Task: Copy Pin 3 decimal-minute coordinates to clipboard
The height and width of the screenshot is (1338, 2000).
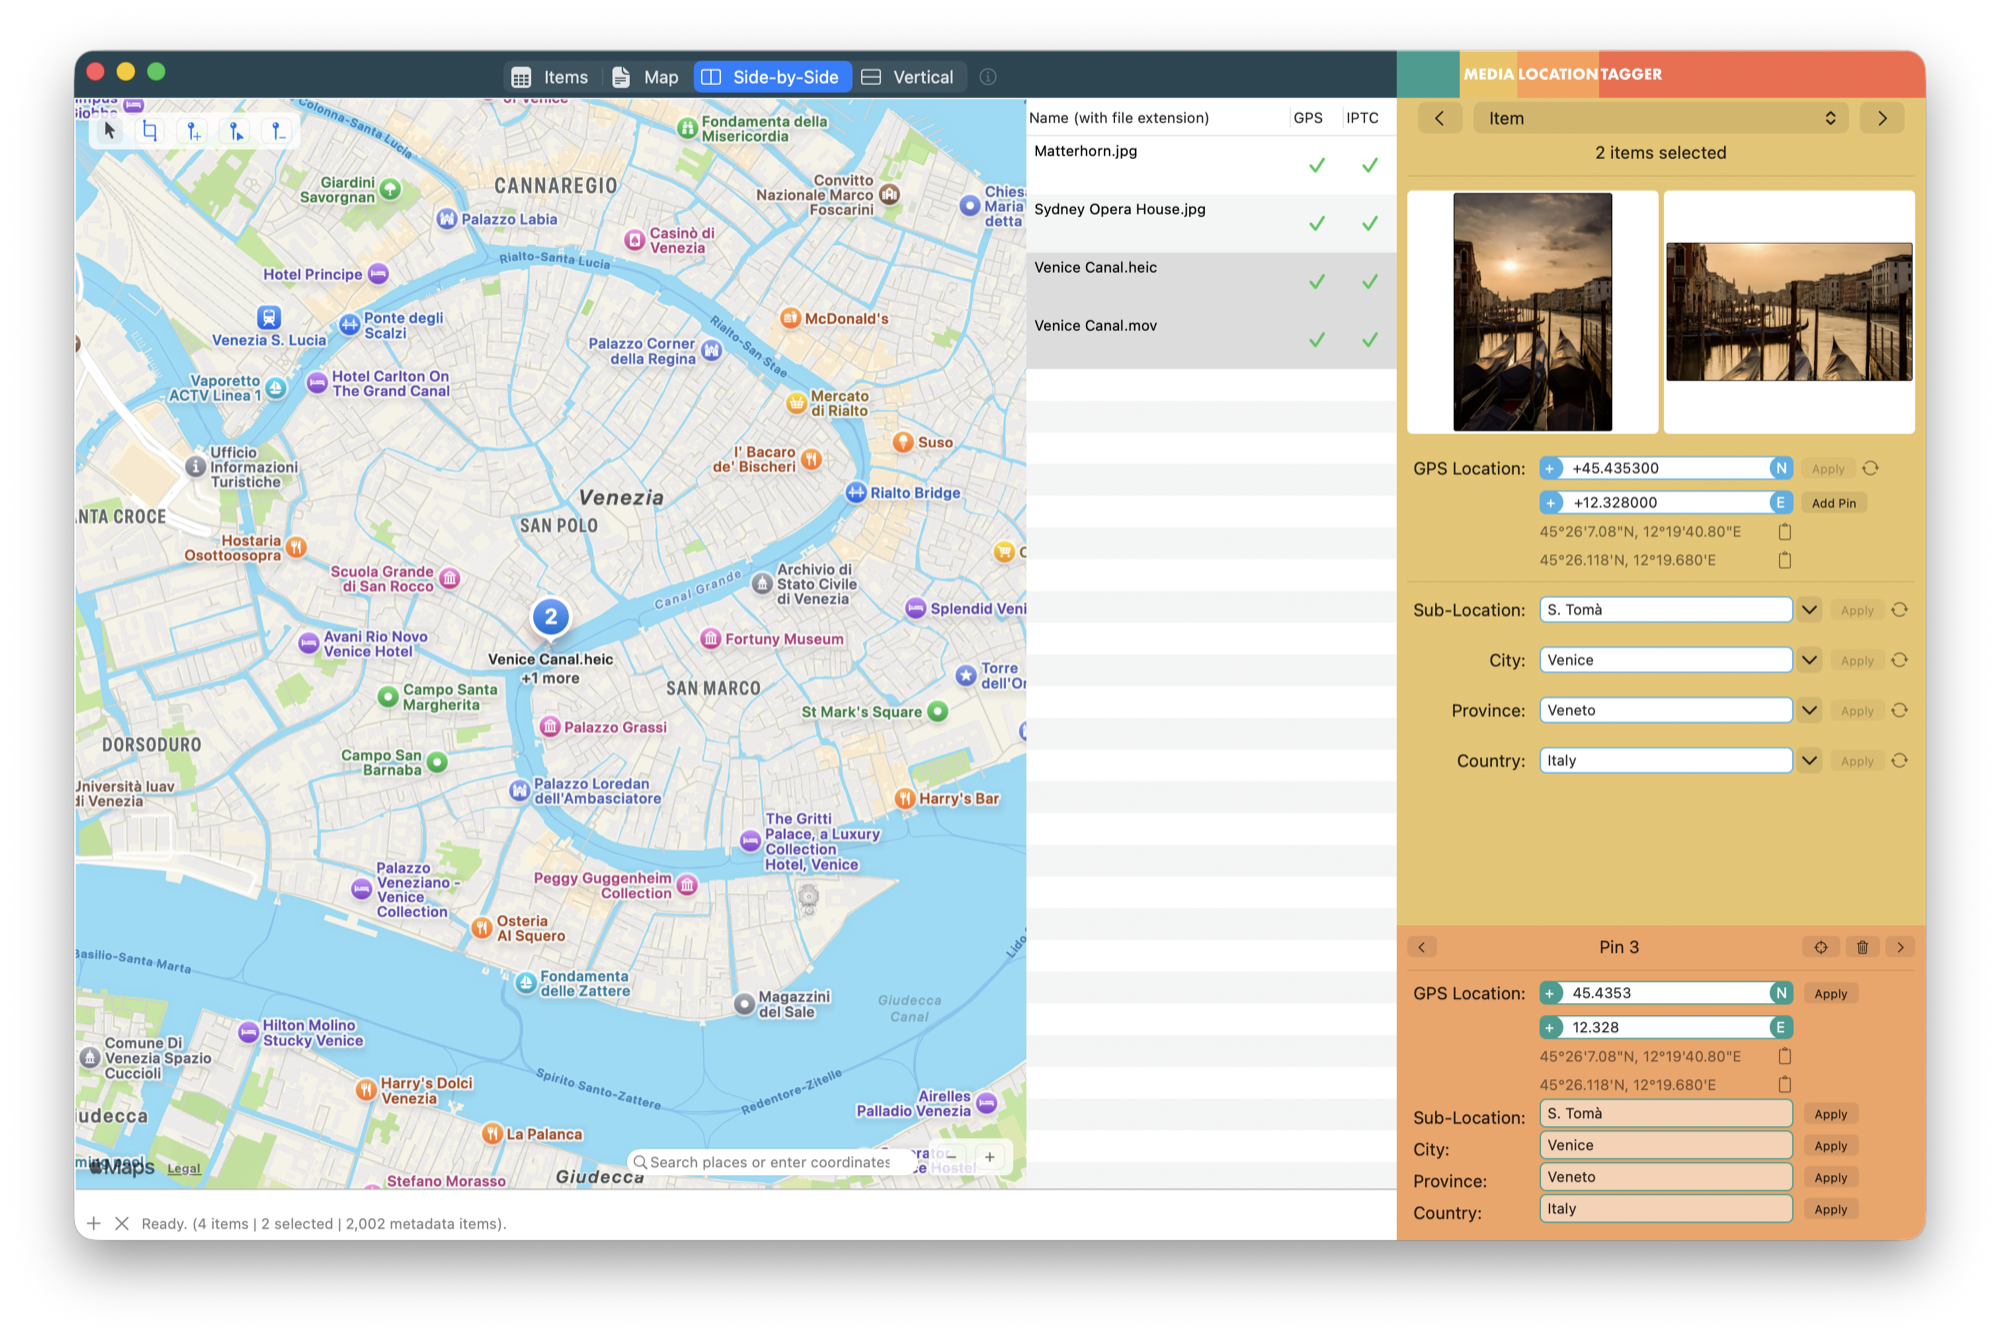Action: click(x=1785, y=1084)
